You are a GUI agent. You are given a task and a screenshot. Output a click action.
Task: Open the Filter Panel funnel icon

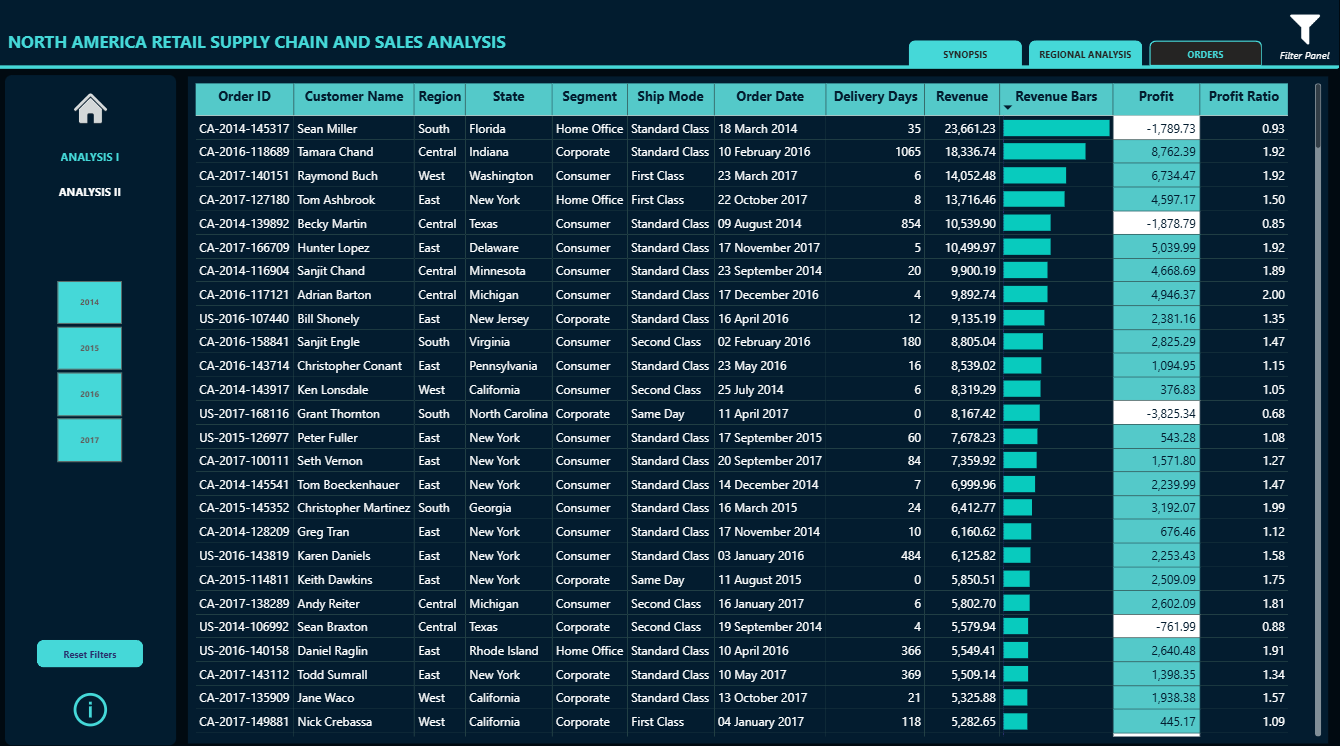tap(1305, 30)
